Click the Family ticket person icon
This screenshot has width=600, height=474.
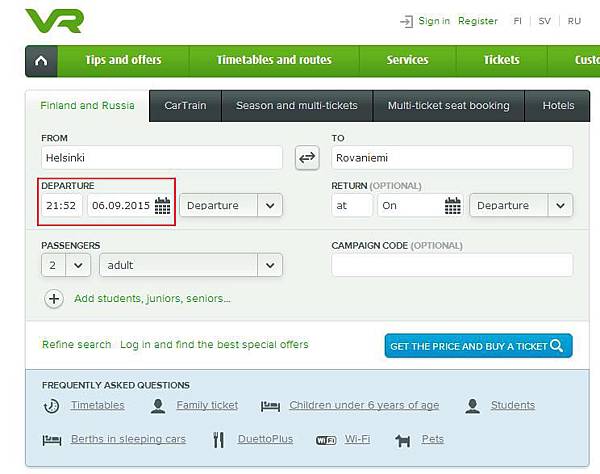point(158,406)
